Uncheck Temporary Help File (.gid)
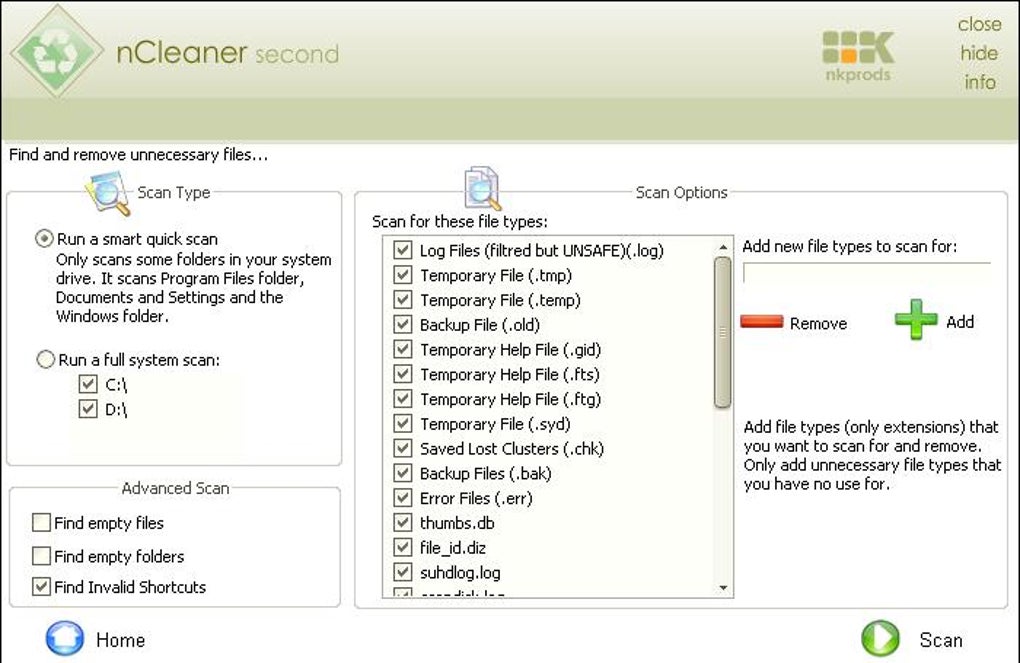Screen dimensions: 1020x663 pyautogui.click(x=403, y=349)
